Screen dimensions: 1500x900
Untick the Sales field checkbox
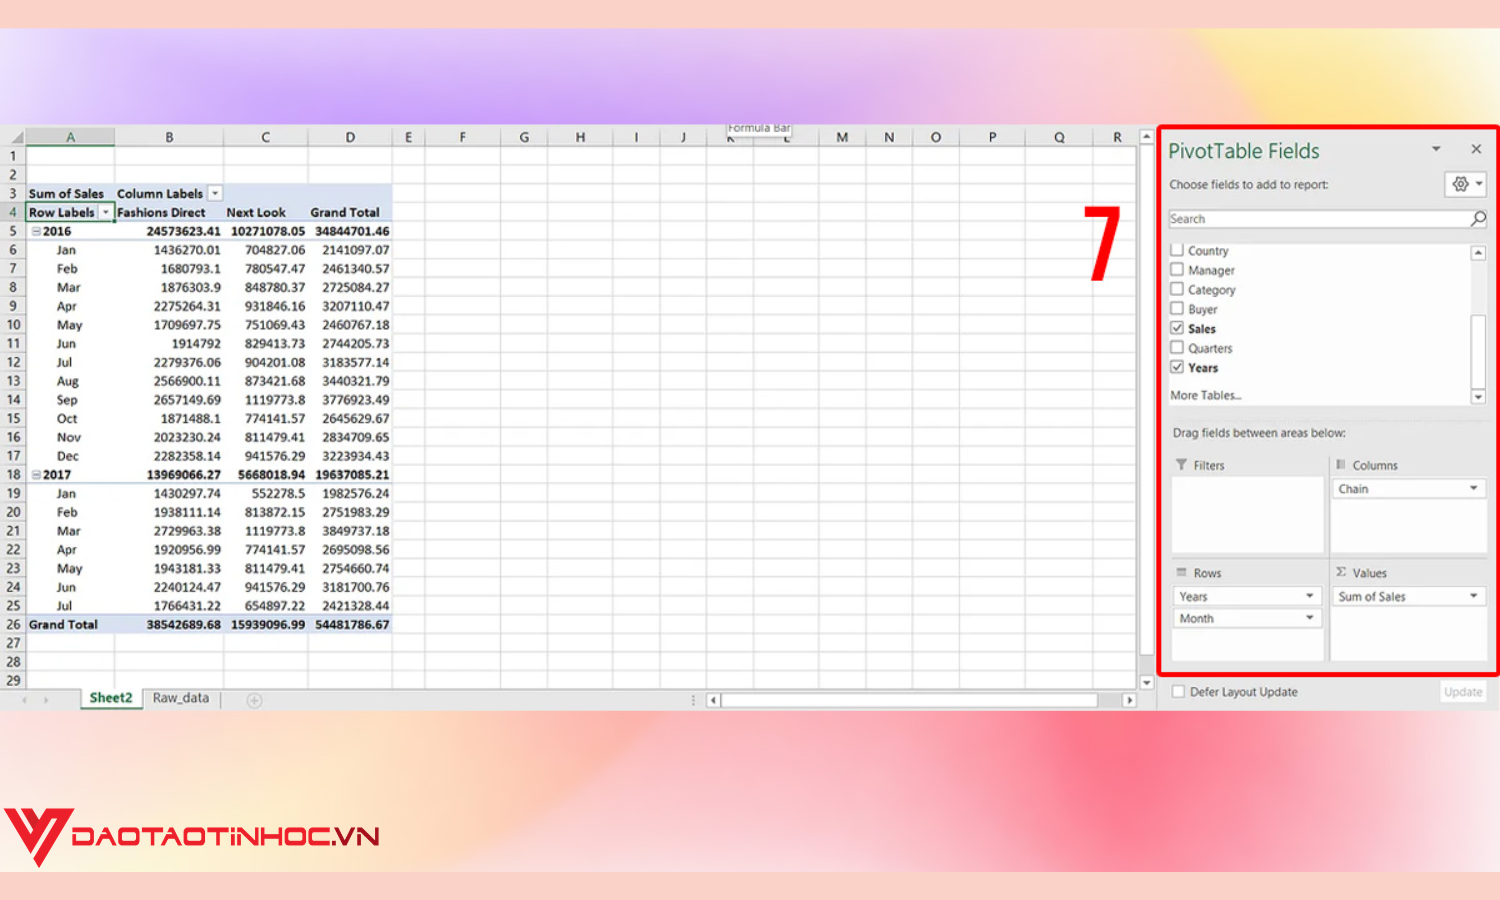(x=1177, y=328)
